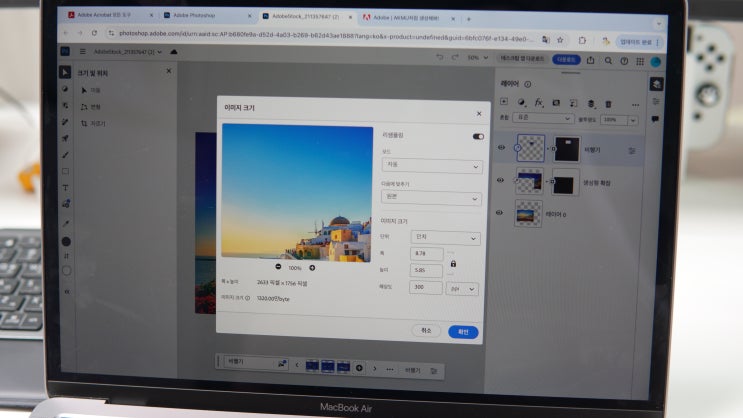The image size is (743, 418).
Task: Click the 높이 (height) input field
Action: pyautogui.click(x=426, y=270)
